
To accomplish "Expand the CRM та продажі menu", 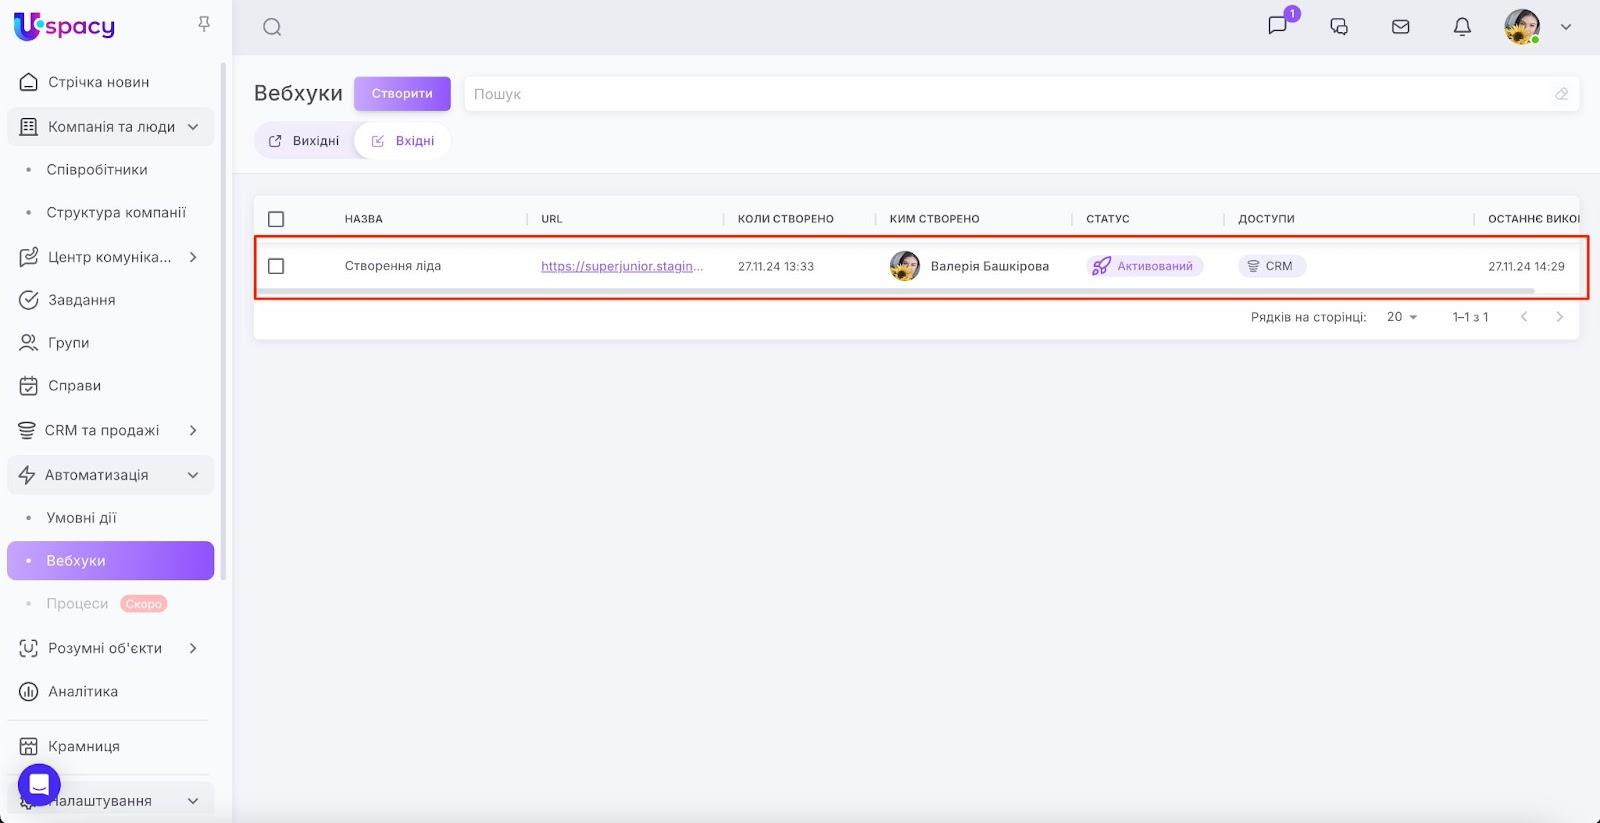I will (x=193, y=430).
